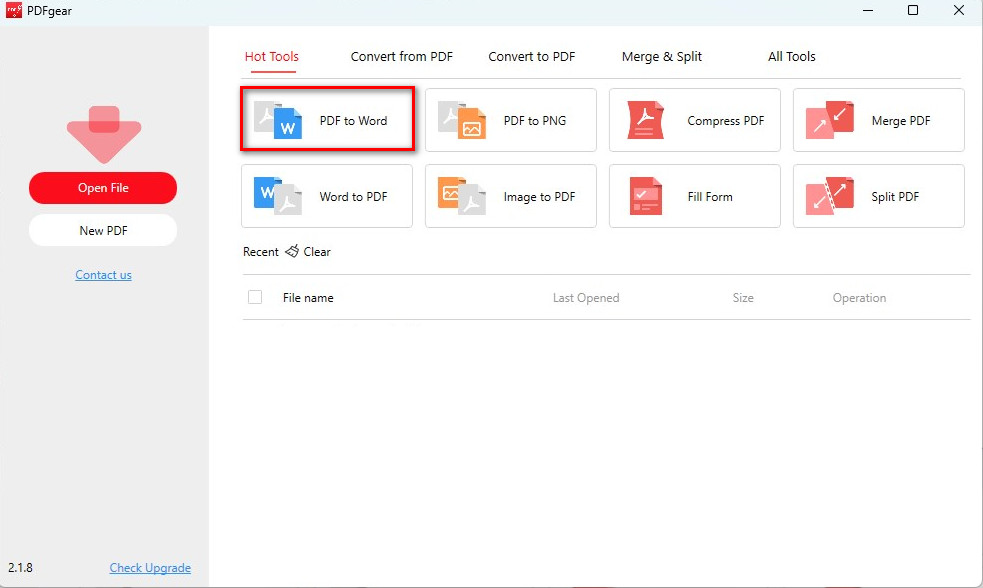Switch to the Hot Tools tab
This screenshot has height=588, width=983.
271,56
